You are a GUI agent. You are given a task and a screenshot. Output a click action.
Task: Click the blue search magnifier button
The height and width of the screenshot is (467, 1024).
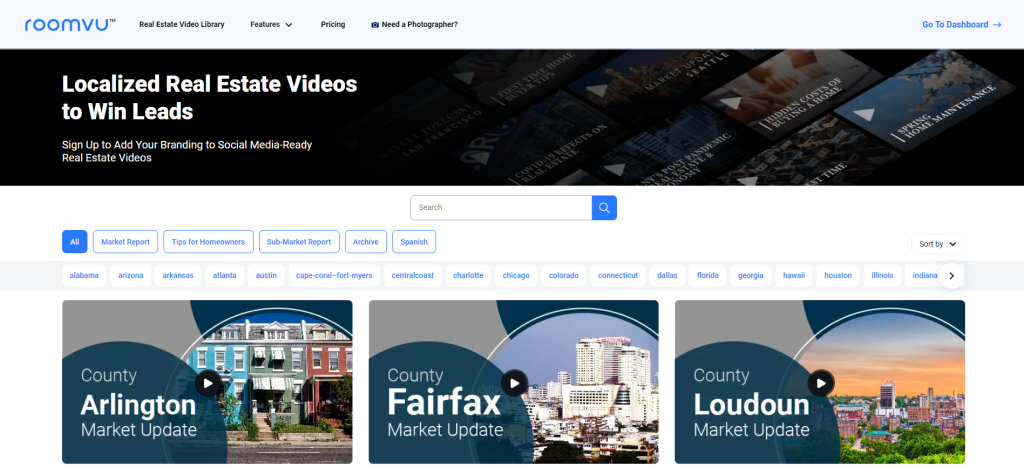[604, 208]
